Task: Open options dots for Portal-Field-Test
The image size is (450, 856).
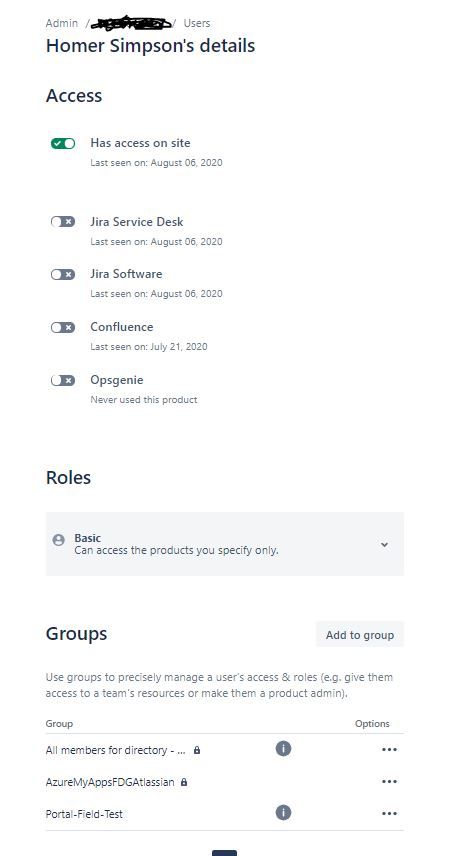Action: pyautogui.click(x=389, y=813)
